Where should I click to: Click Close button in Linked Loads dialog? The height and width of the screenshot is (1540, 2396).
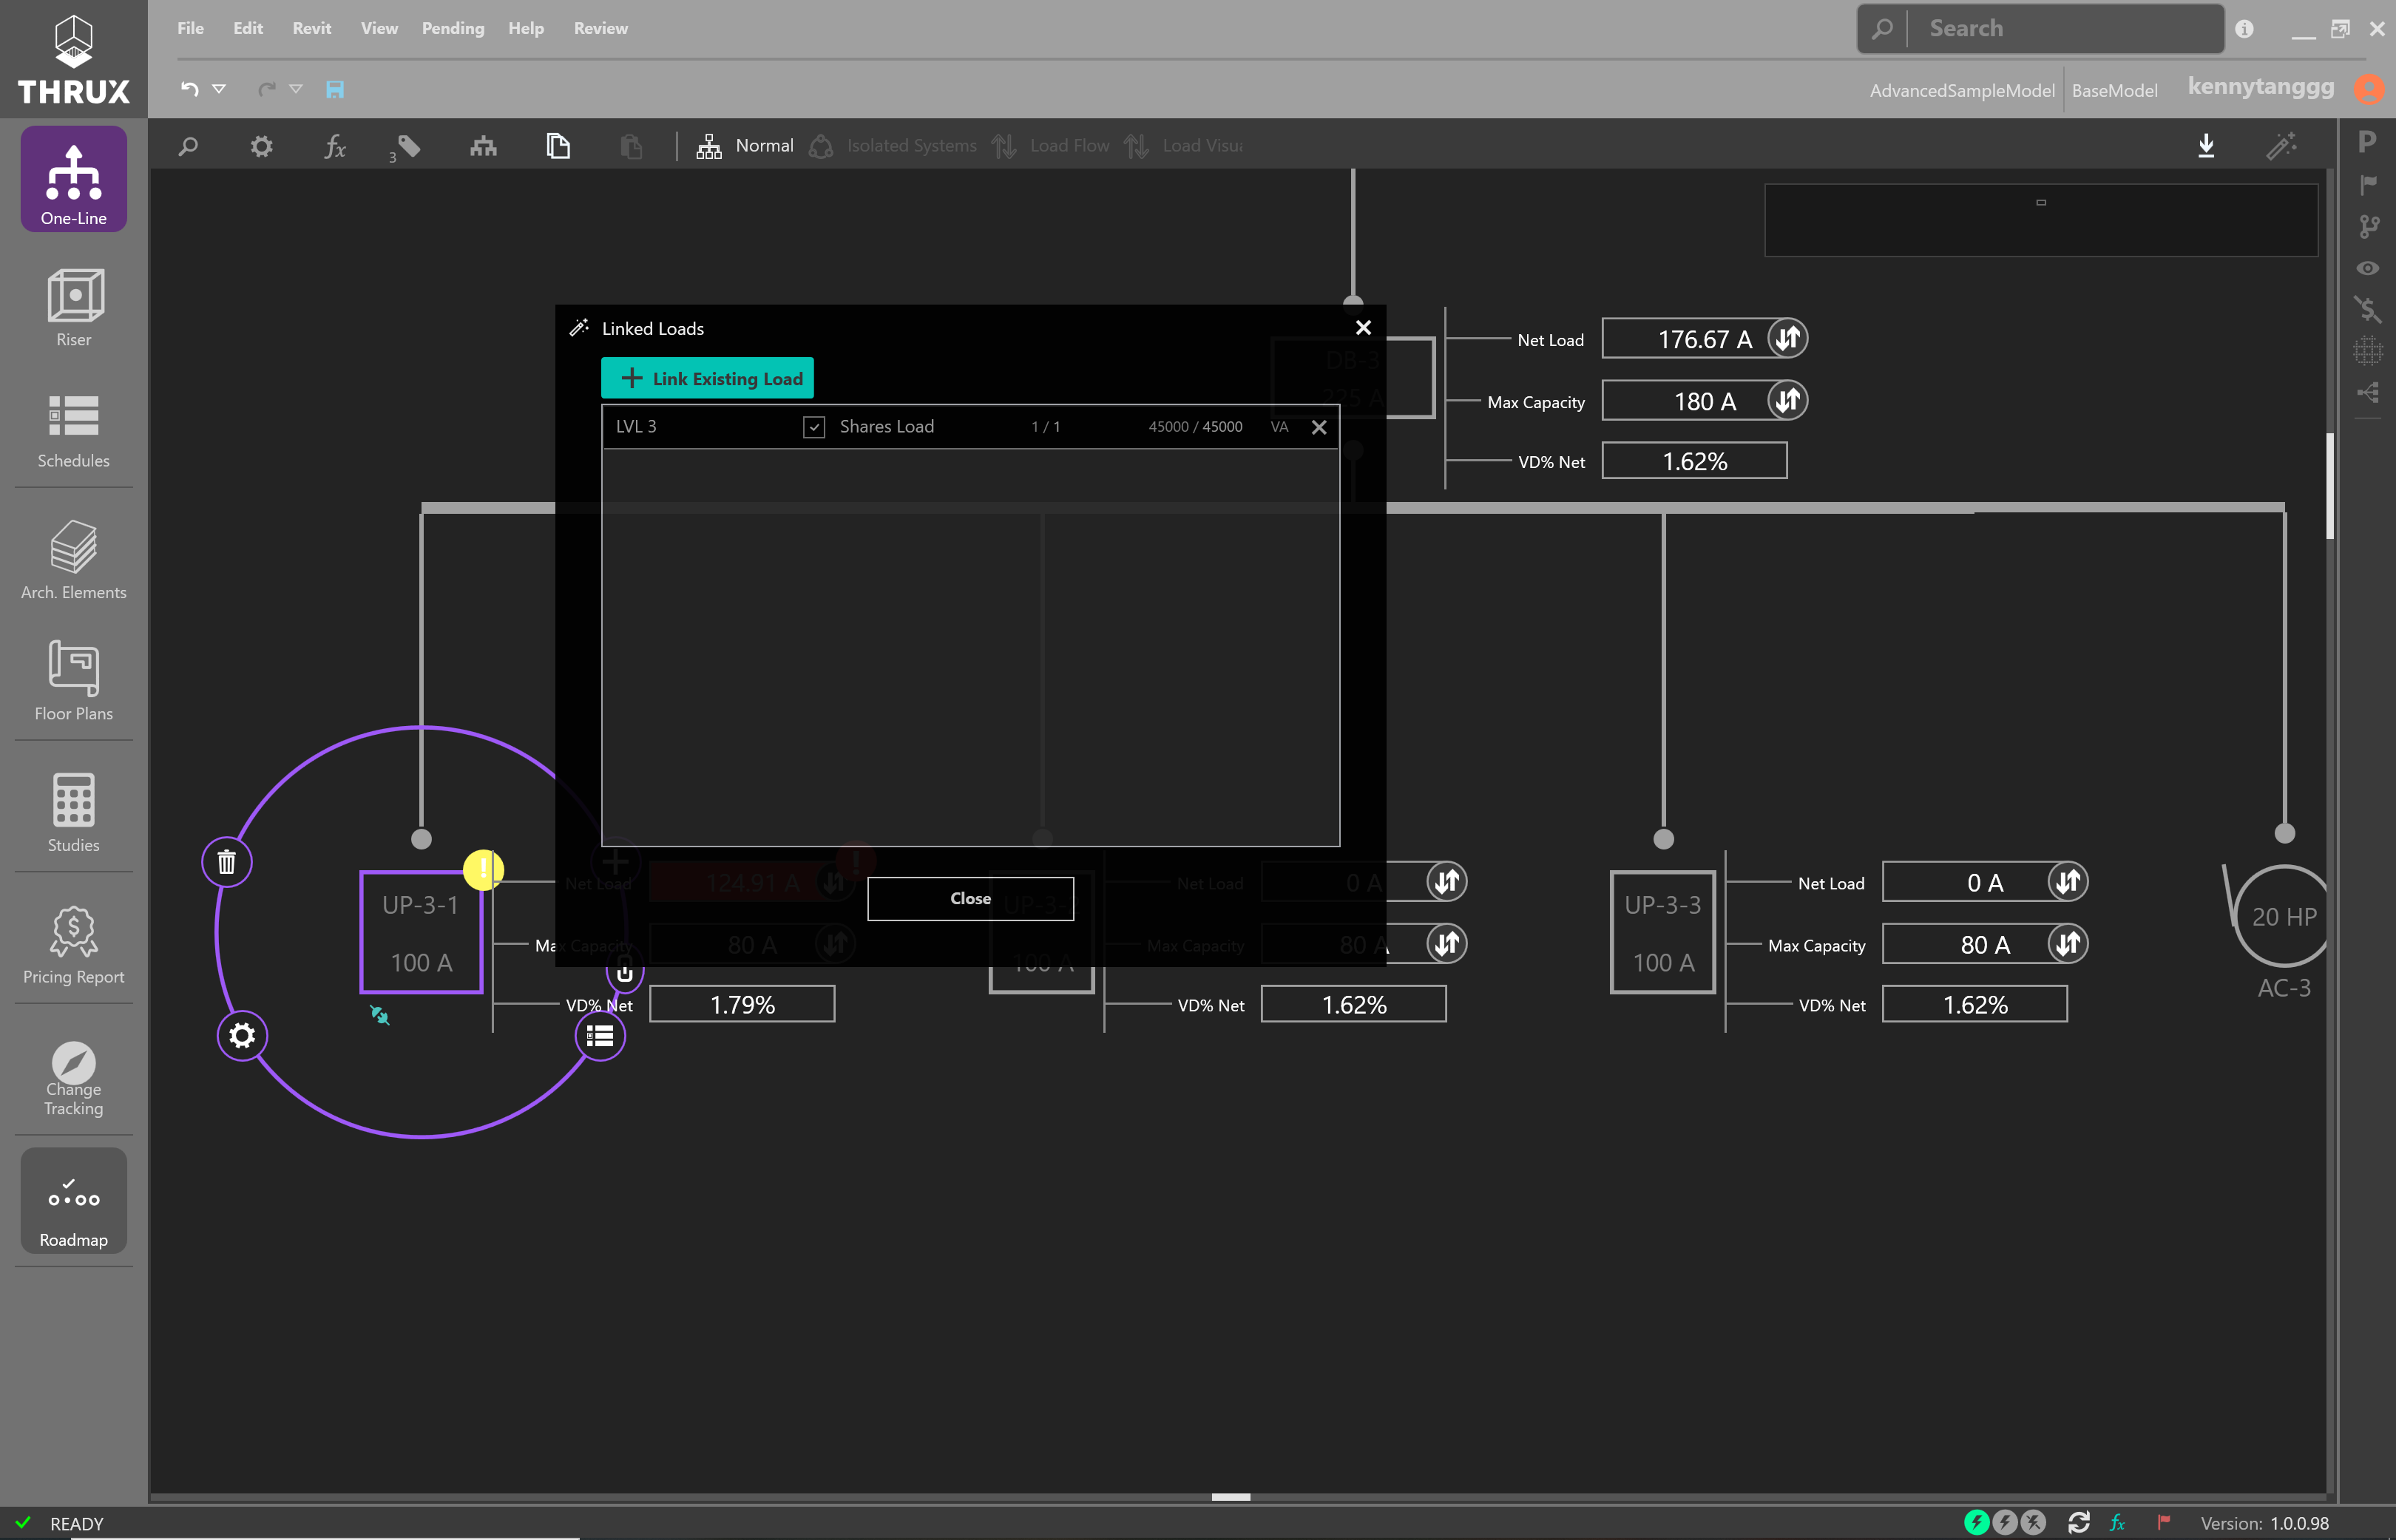pos(971,898)
